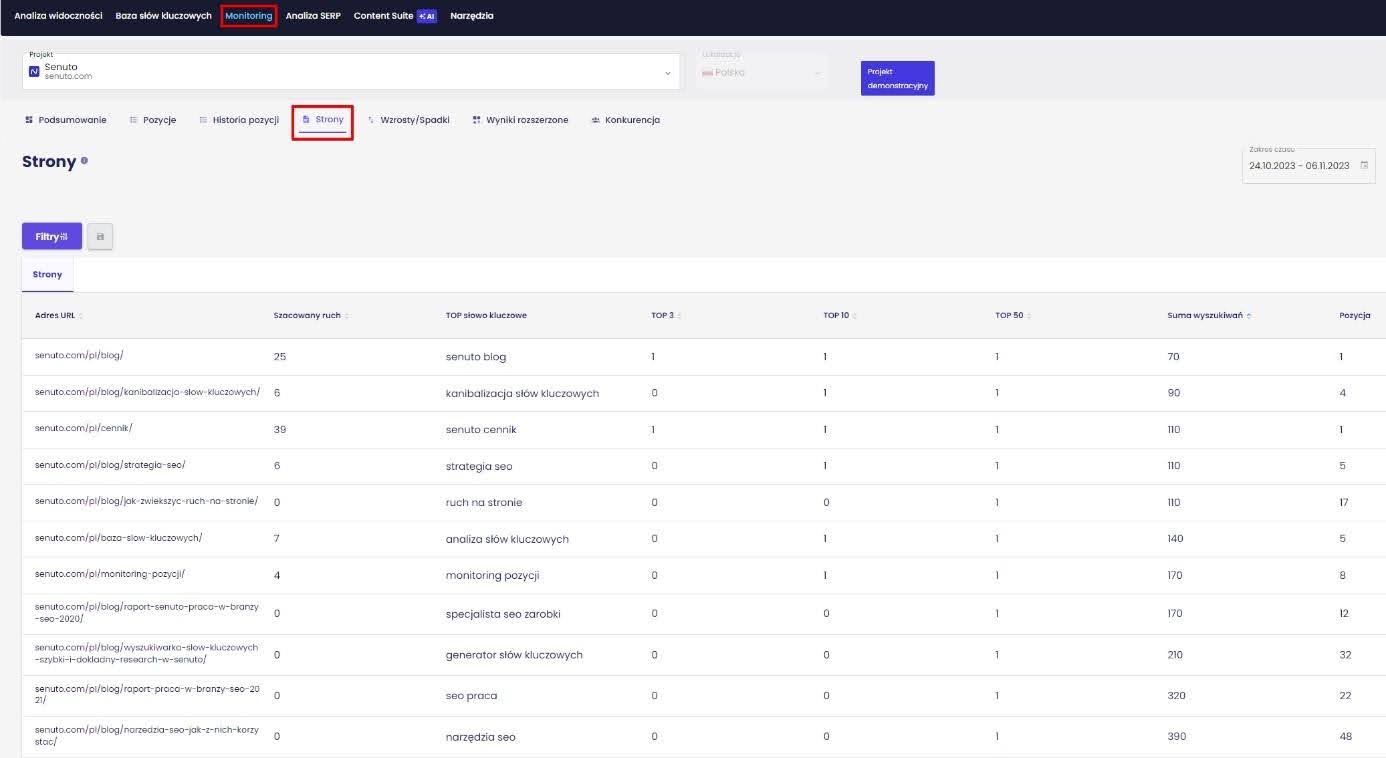The image size is (1386, 758).
Task: Click keyword 'generator słów kluczowych'
Action: tap(514, 656)
